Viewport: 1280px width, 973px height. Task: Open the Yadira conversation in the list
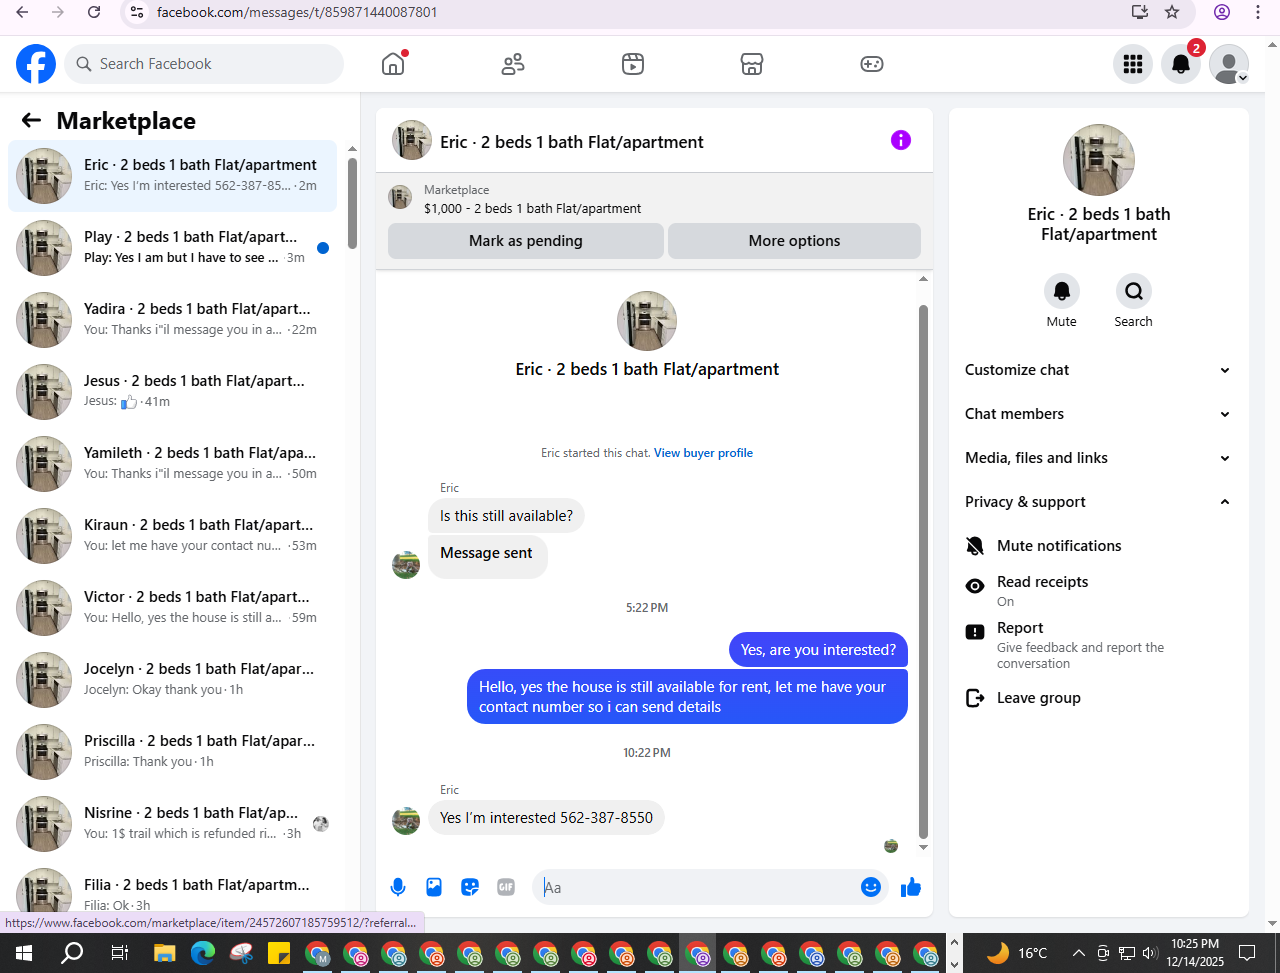[173, 320]
